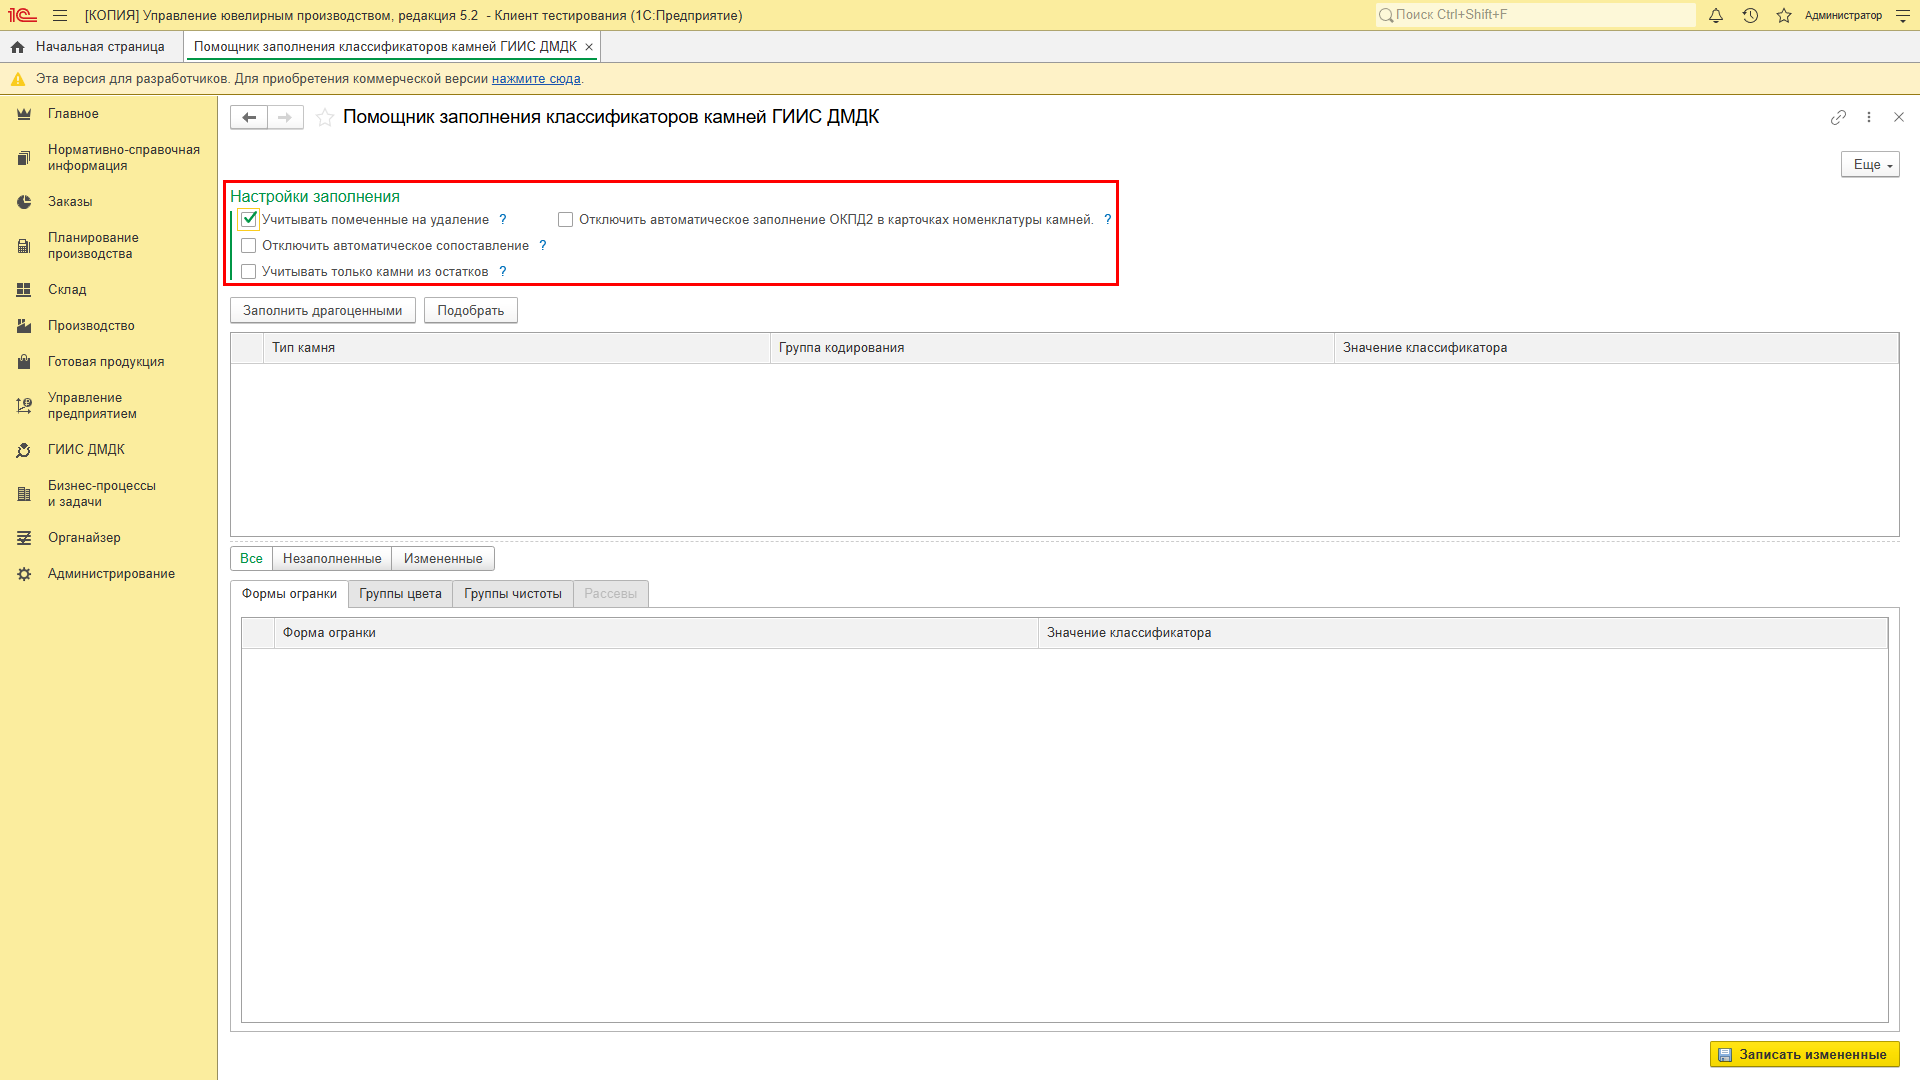Switch to Формы огранки tab

pos(289,594)
